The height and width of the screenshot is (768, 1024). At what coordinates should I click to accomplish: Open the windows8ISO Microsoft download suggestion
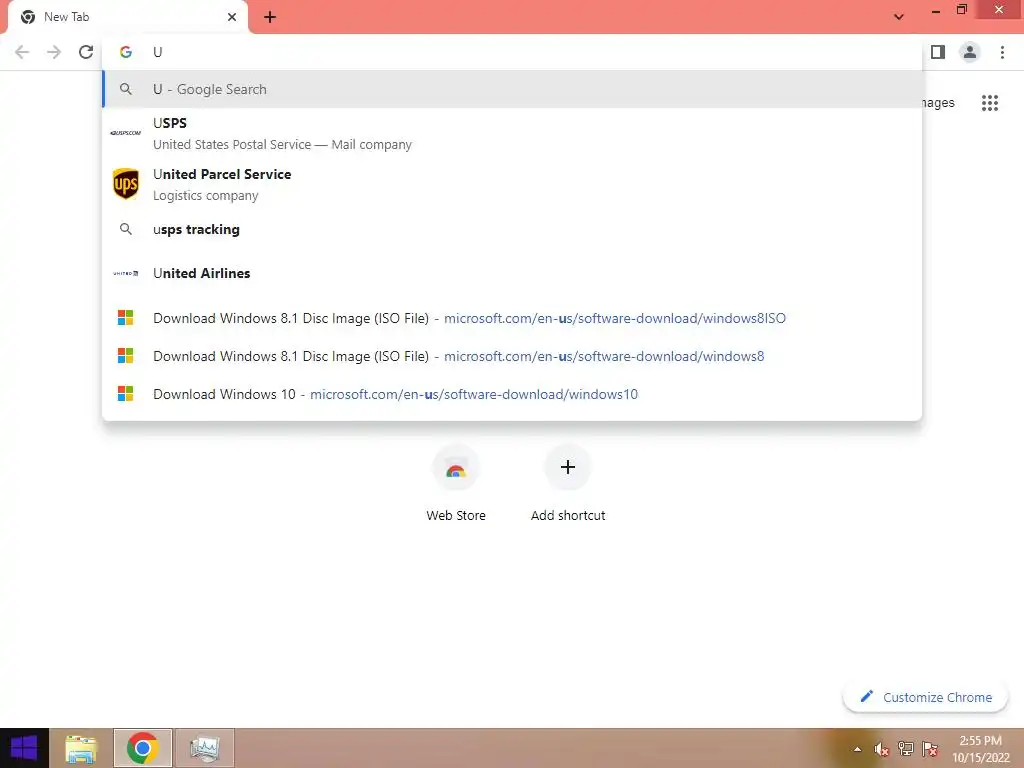pos(512,318)
